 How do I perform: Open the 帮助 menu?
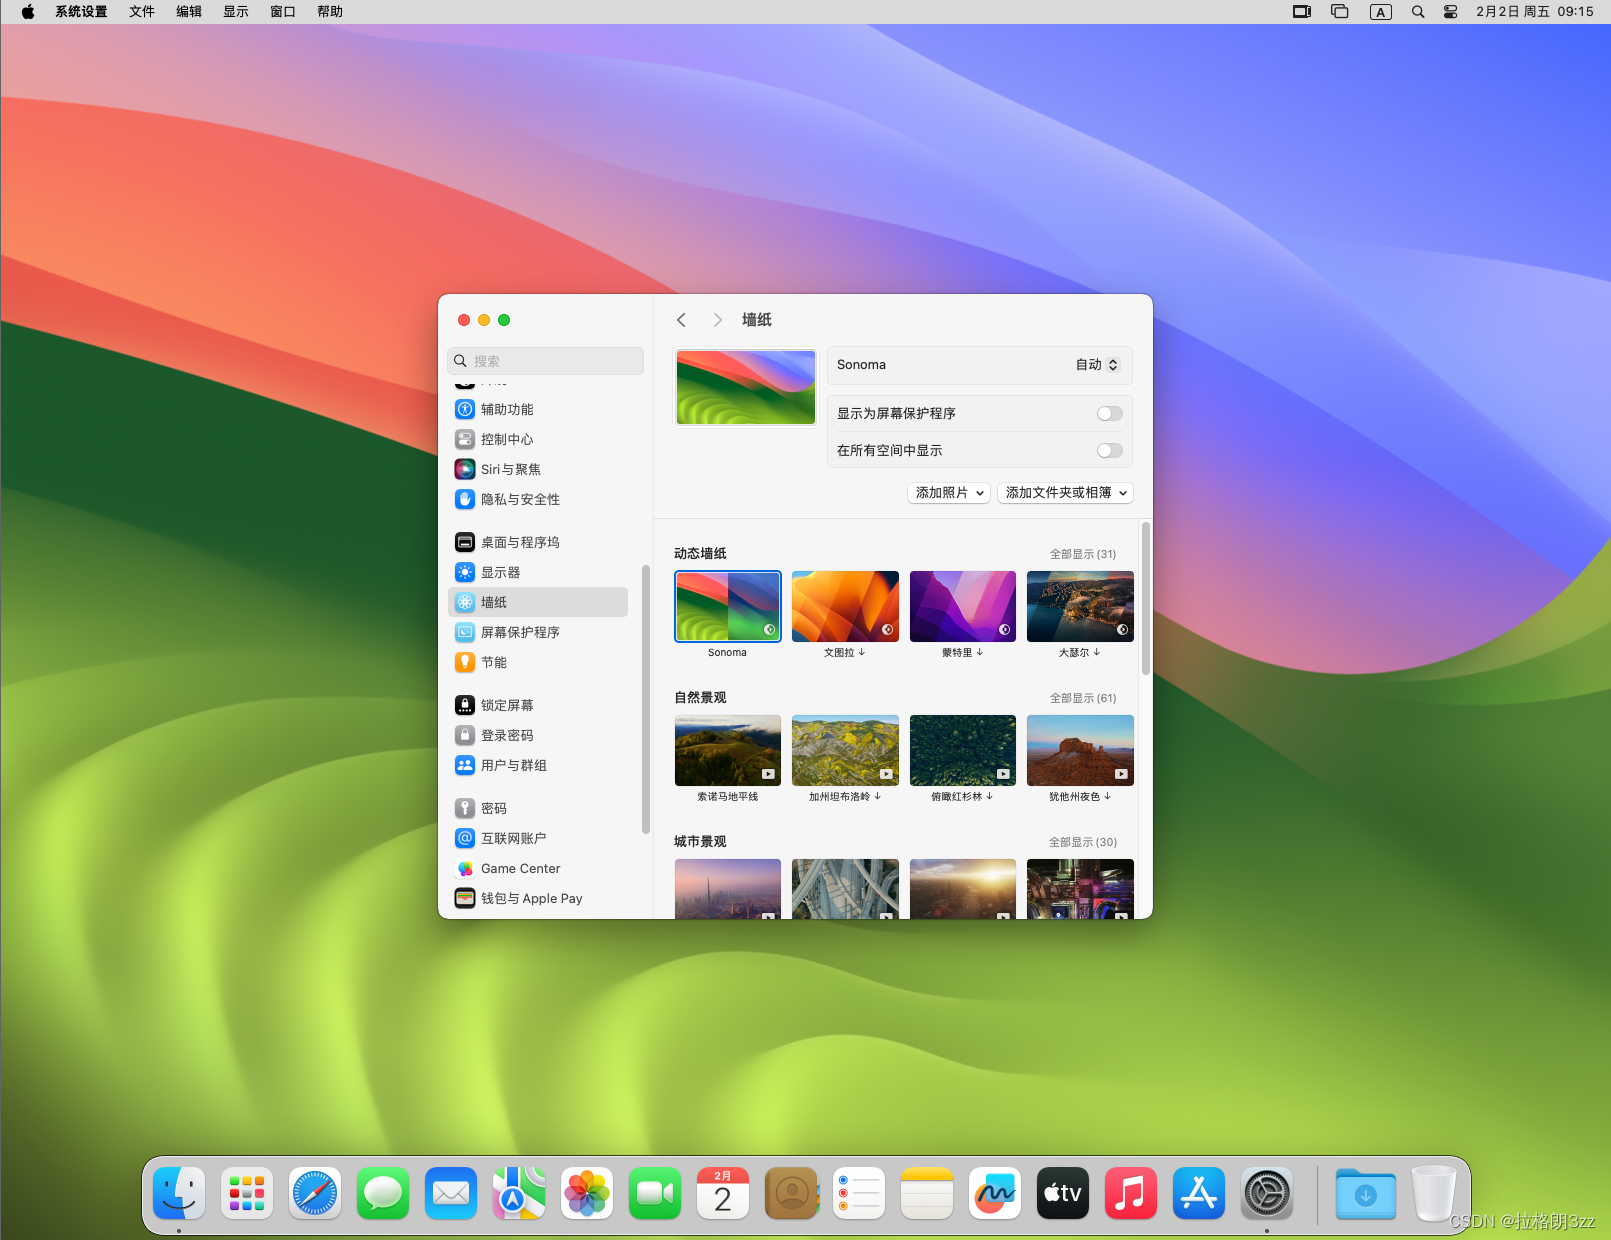(x=330, y=12)
